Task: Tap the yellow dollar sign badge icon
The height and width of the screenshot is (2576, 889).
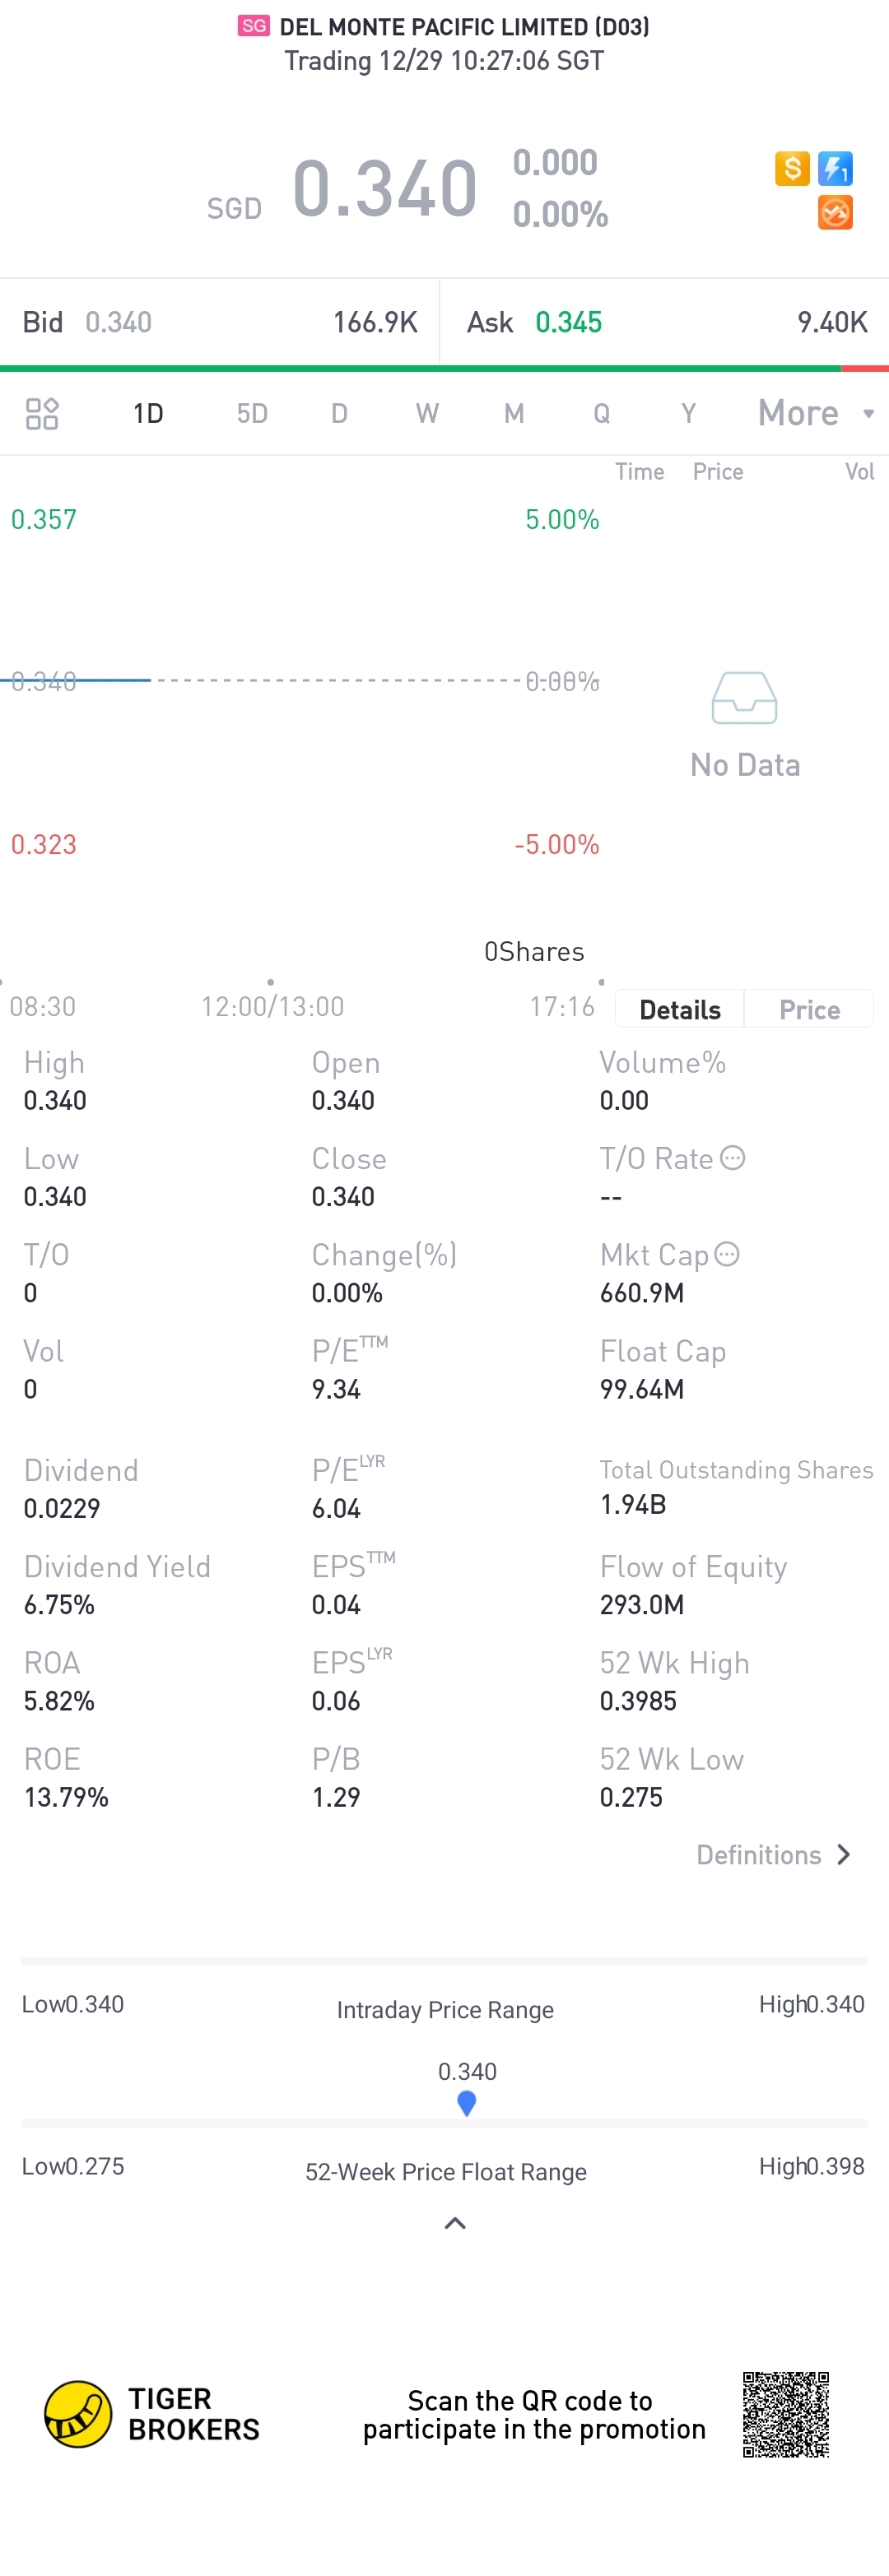Action: click(792, 168)
